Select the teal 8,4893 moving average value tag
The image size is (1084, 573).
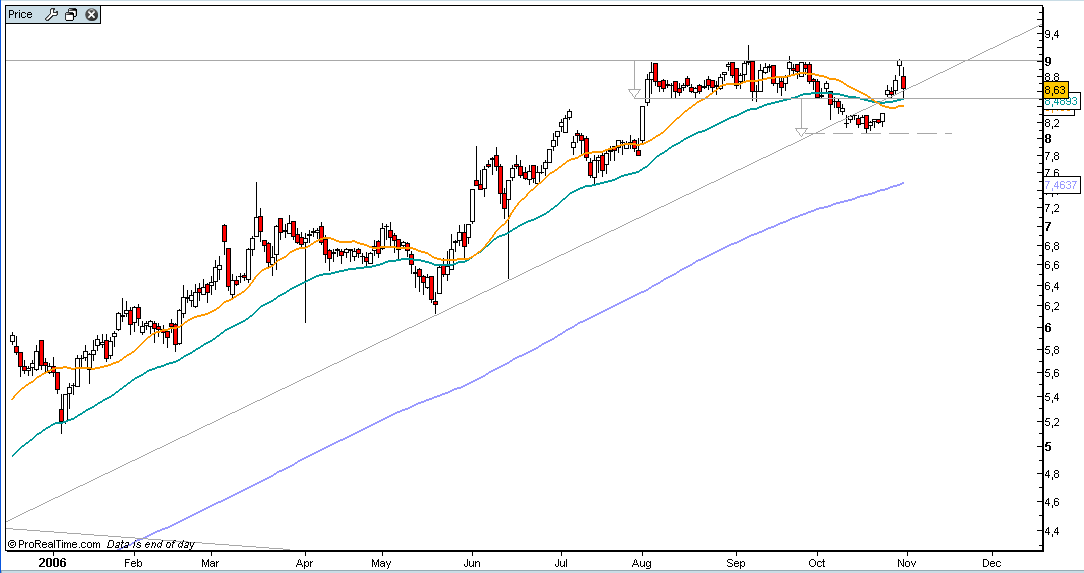(1061, 102)
